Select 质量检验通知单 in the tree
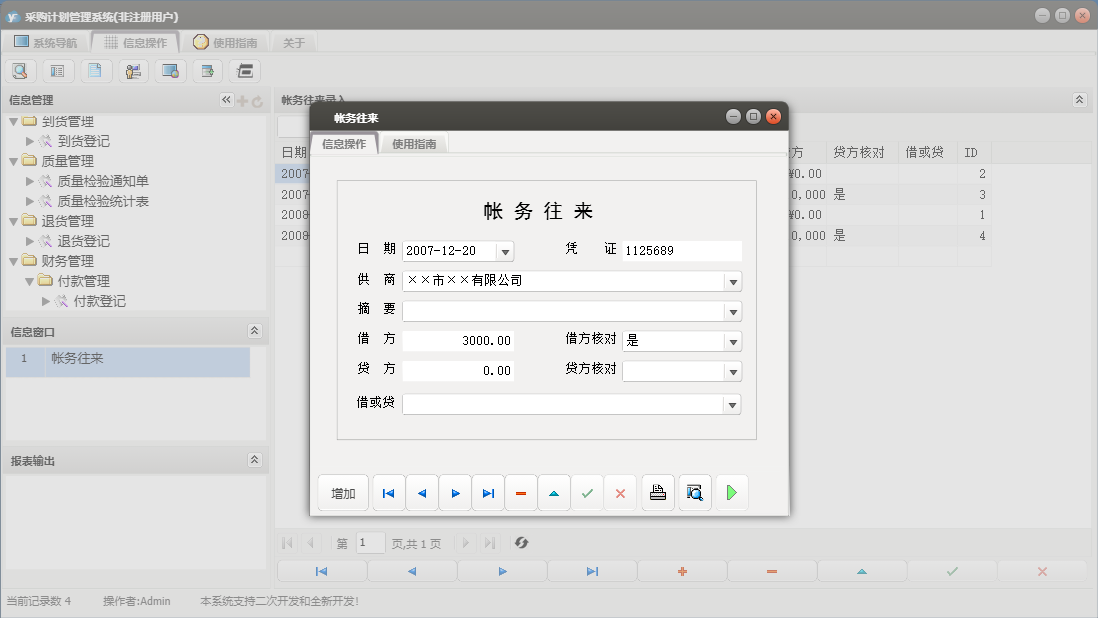This screenshot has height=618, width=1098. click(102, 181)
